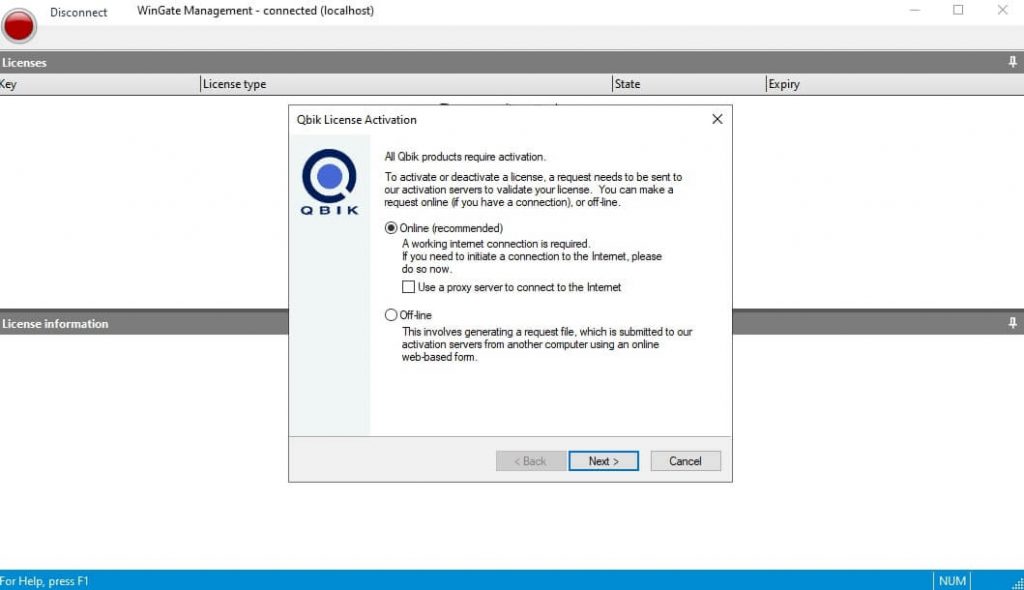Pin the Licenses panel
This screenshot has width=1024, height=590.
(x=1012, y=62)
